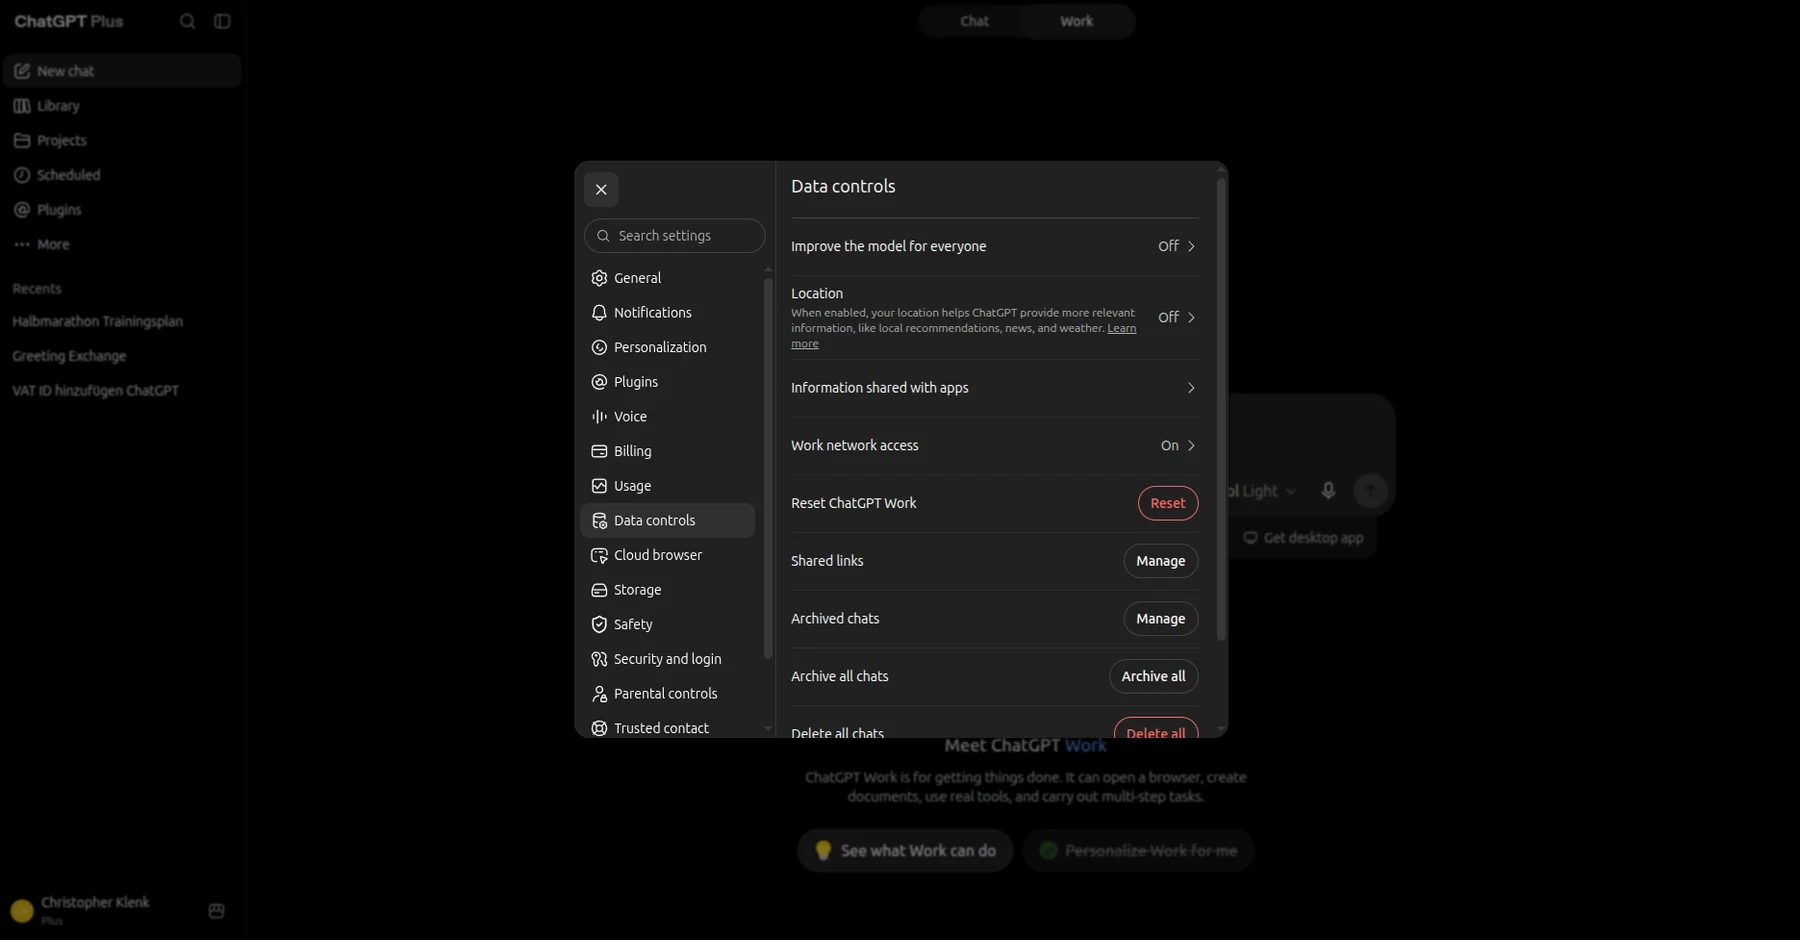
Task: Click Personalize Work for me
Action: click(x=1138, y=851)
